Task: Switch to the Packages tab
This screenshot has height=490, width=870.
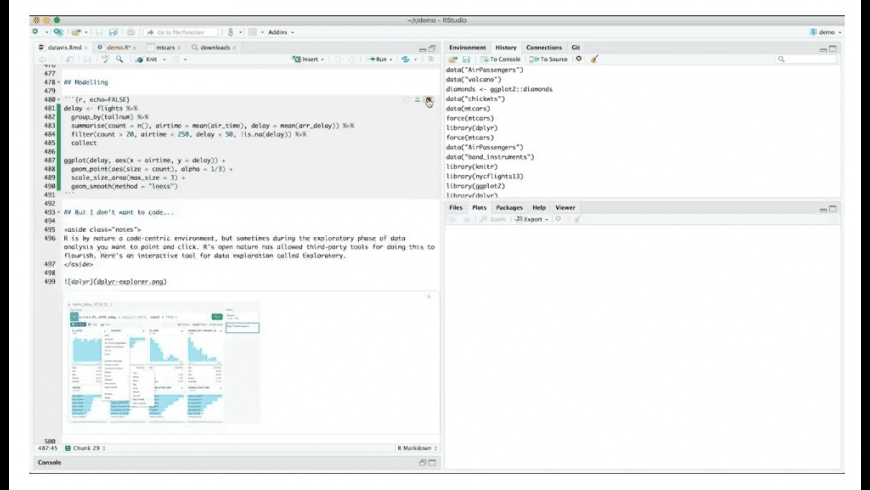Action: (x=509, y=208)
